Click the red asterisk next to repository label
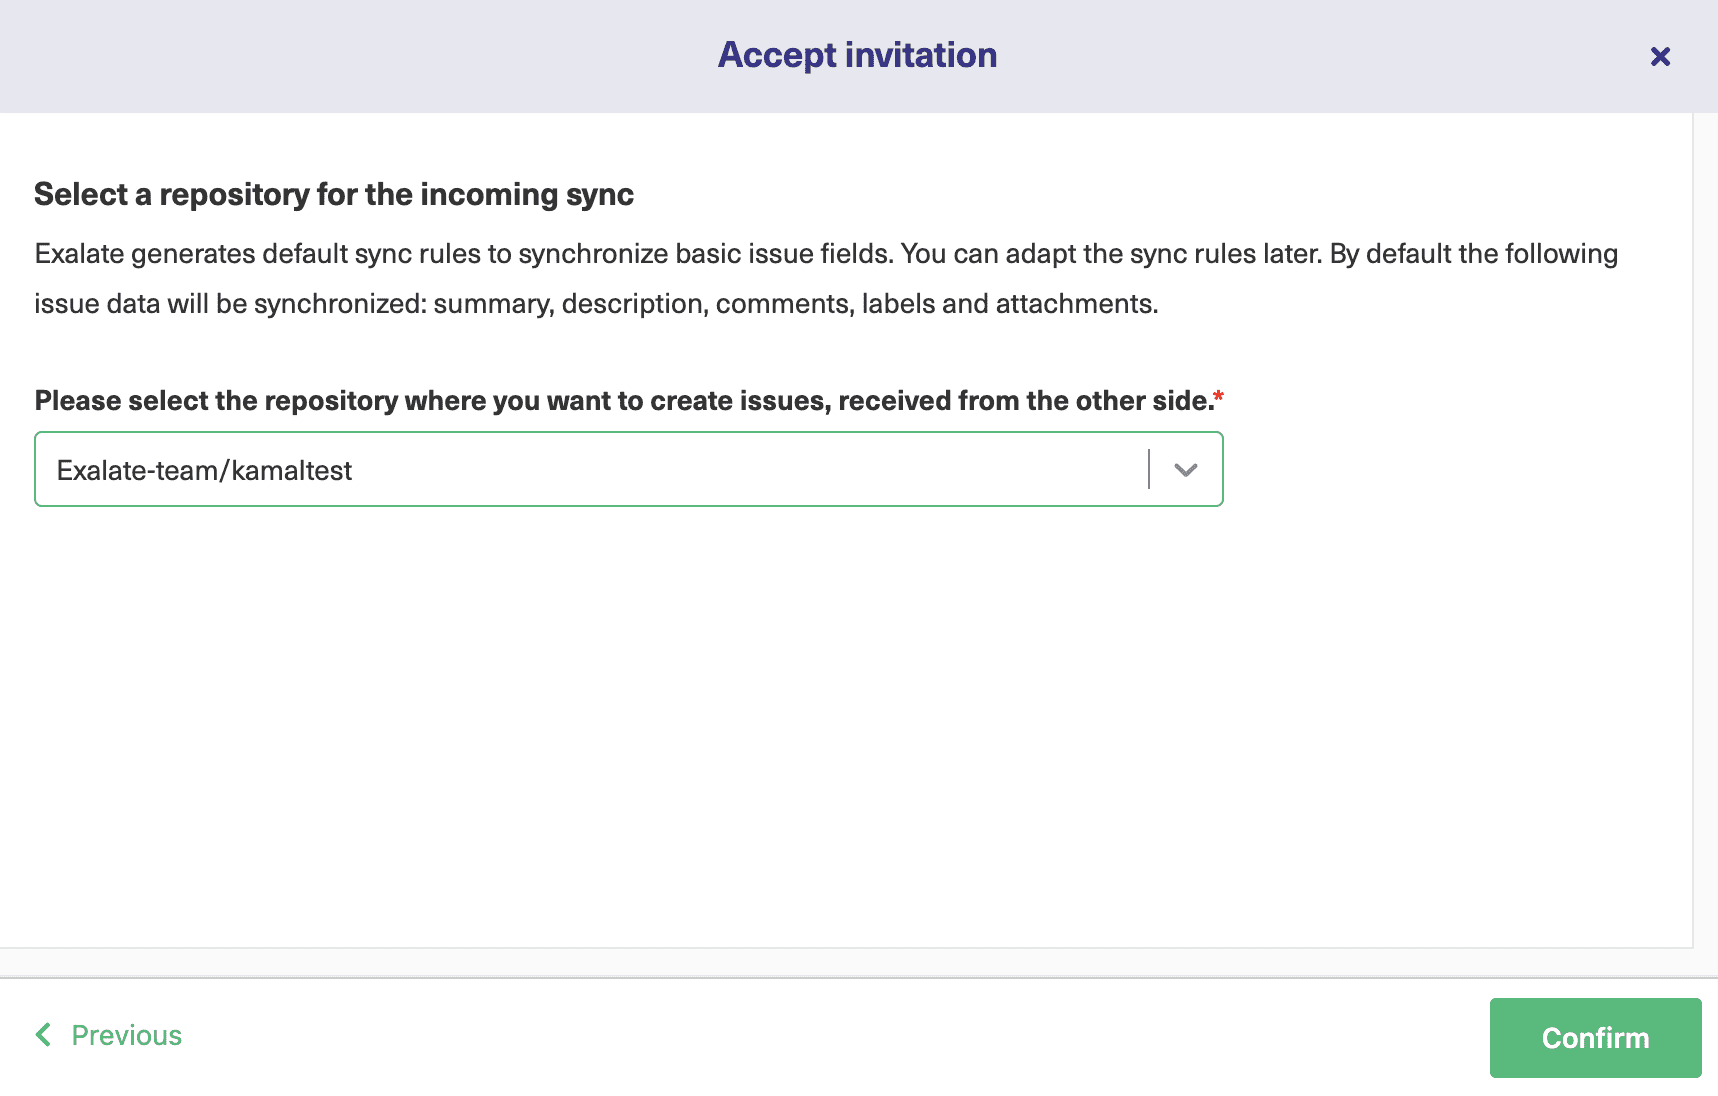Screen dimensions: 1718x1096 coord(1219,394)
